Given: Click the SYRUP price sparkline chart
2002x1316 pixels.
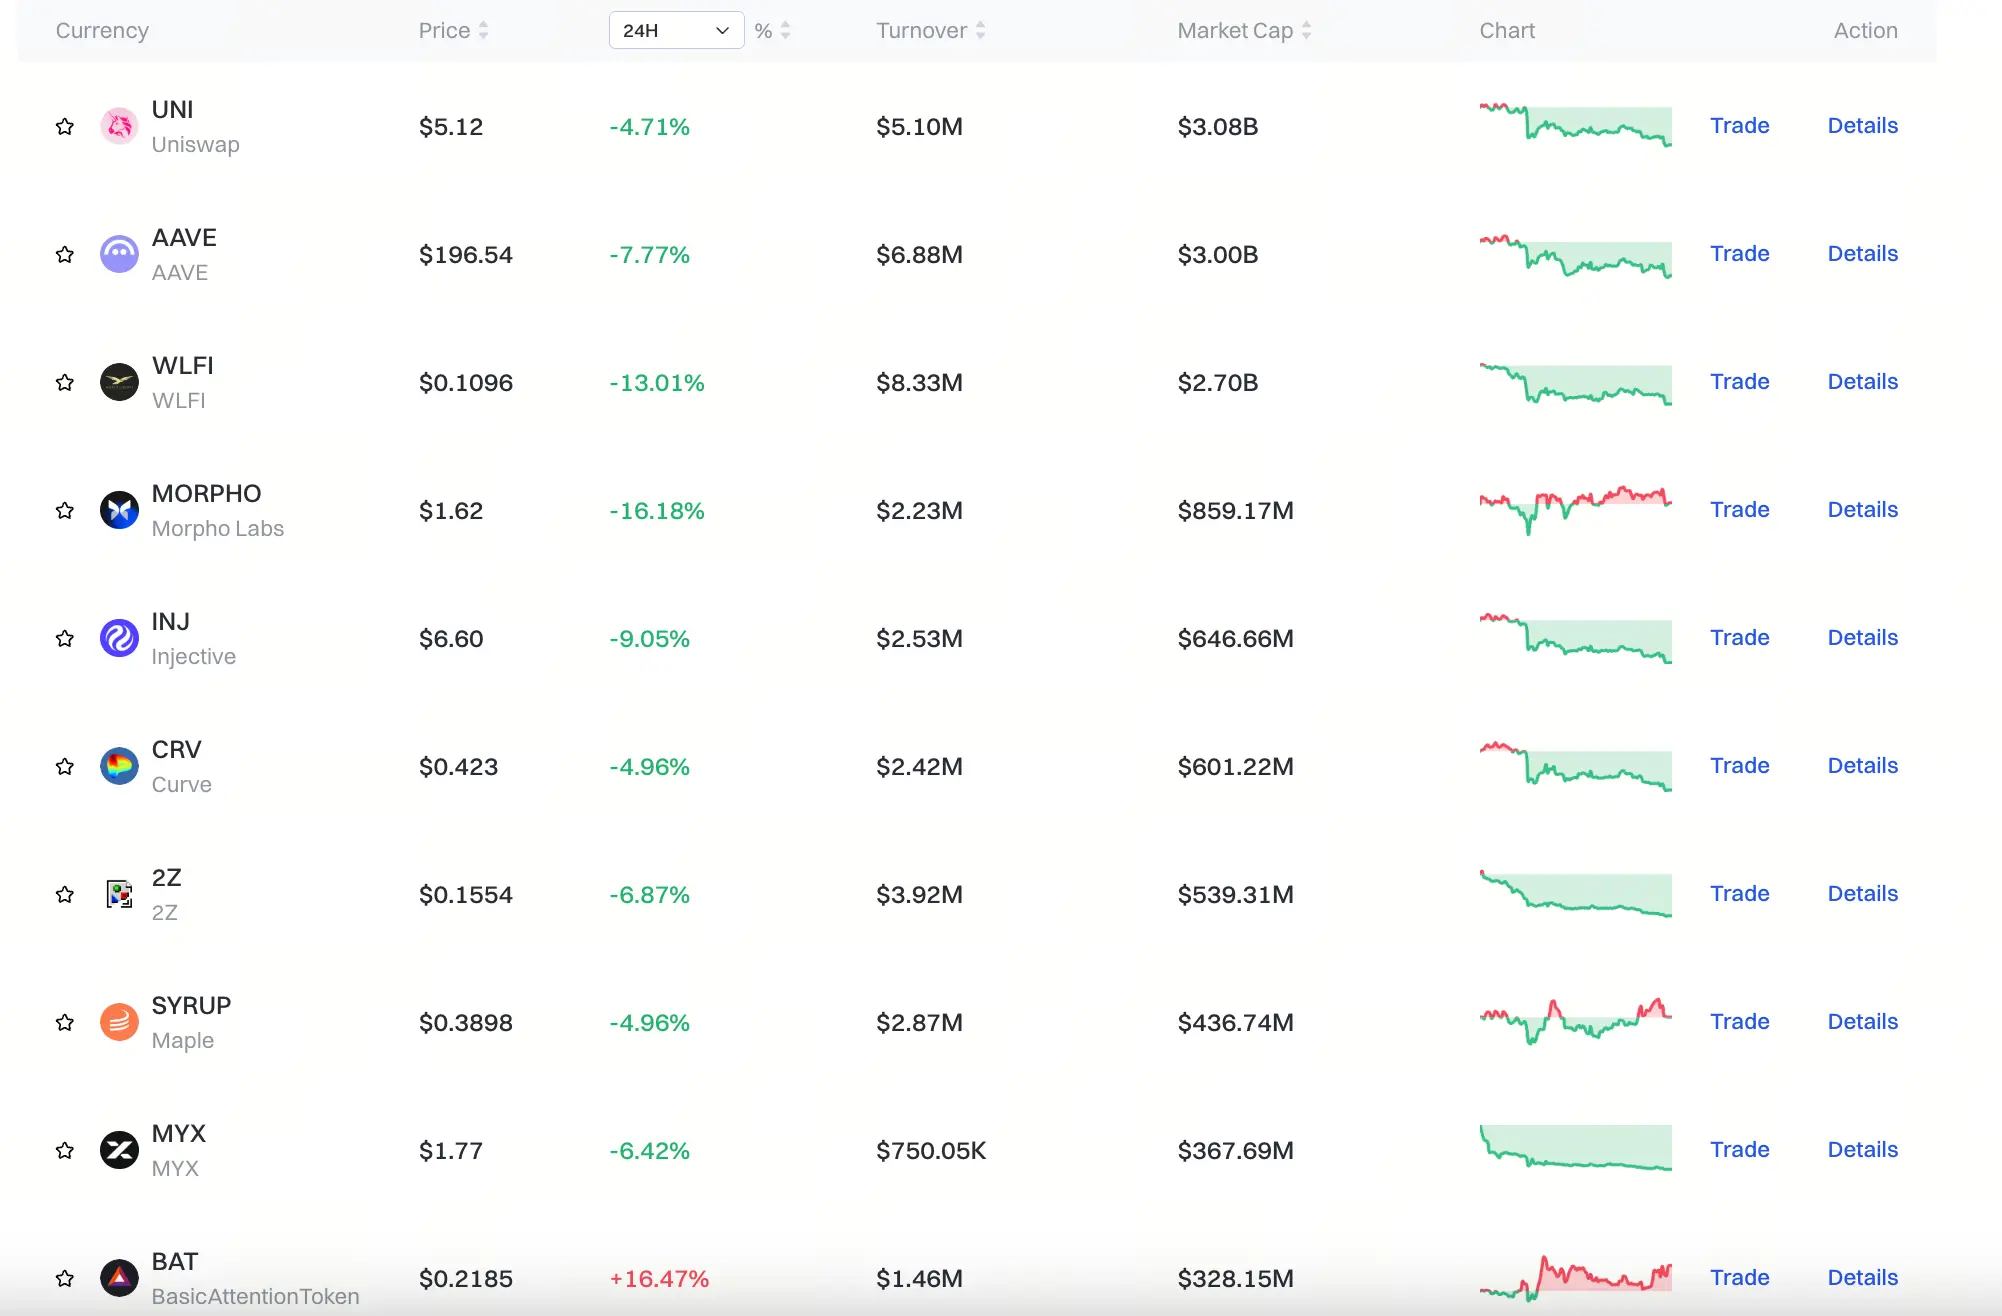Looking at the screenshot, I should pyautogui.click(x=1575, y=1022).
